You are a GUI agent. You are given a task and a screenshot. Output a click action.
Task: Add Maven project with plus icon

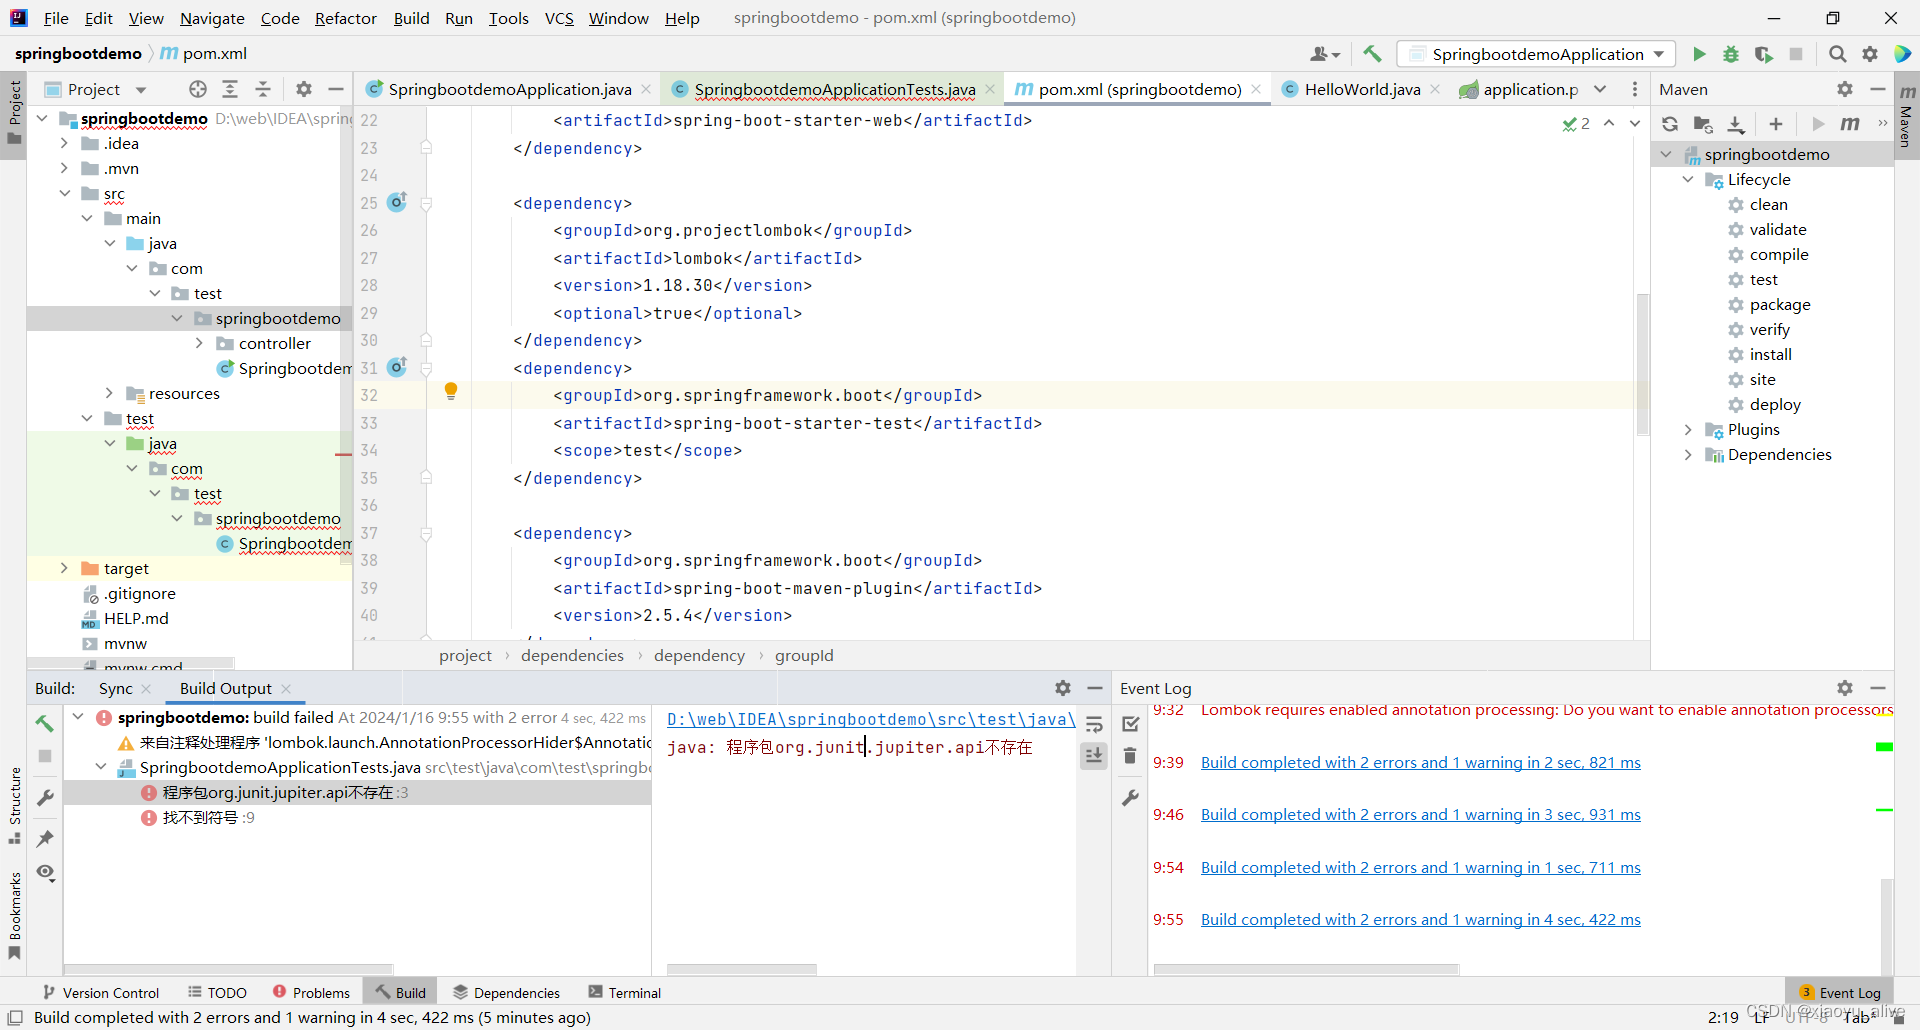point(1776,124)
